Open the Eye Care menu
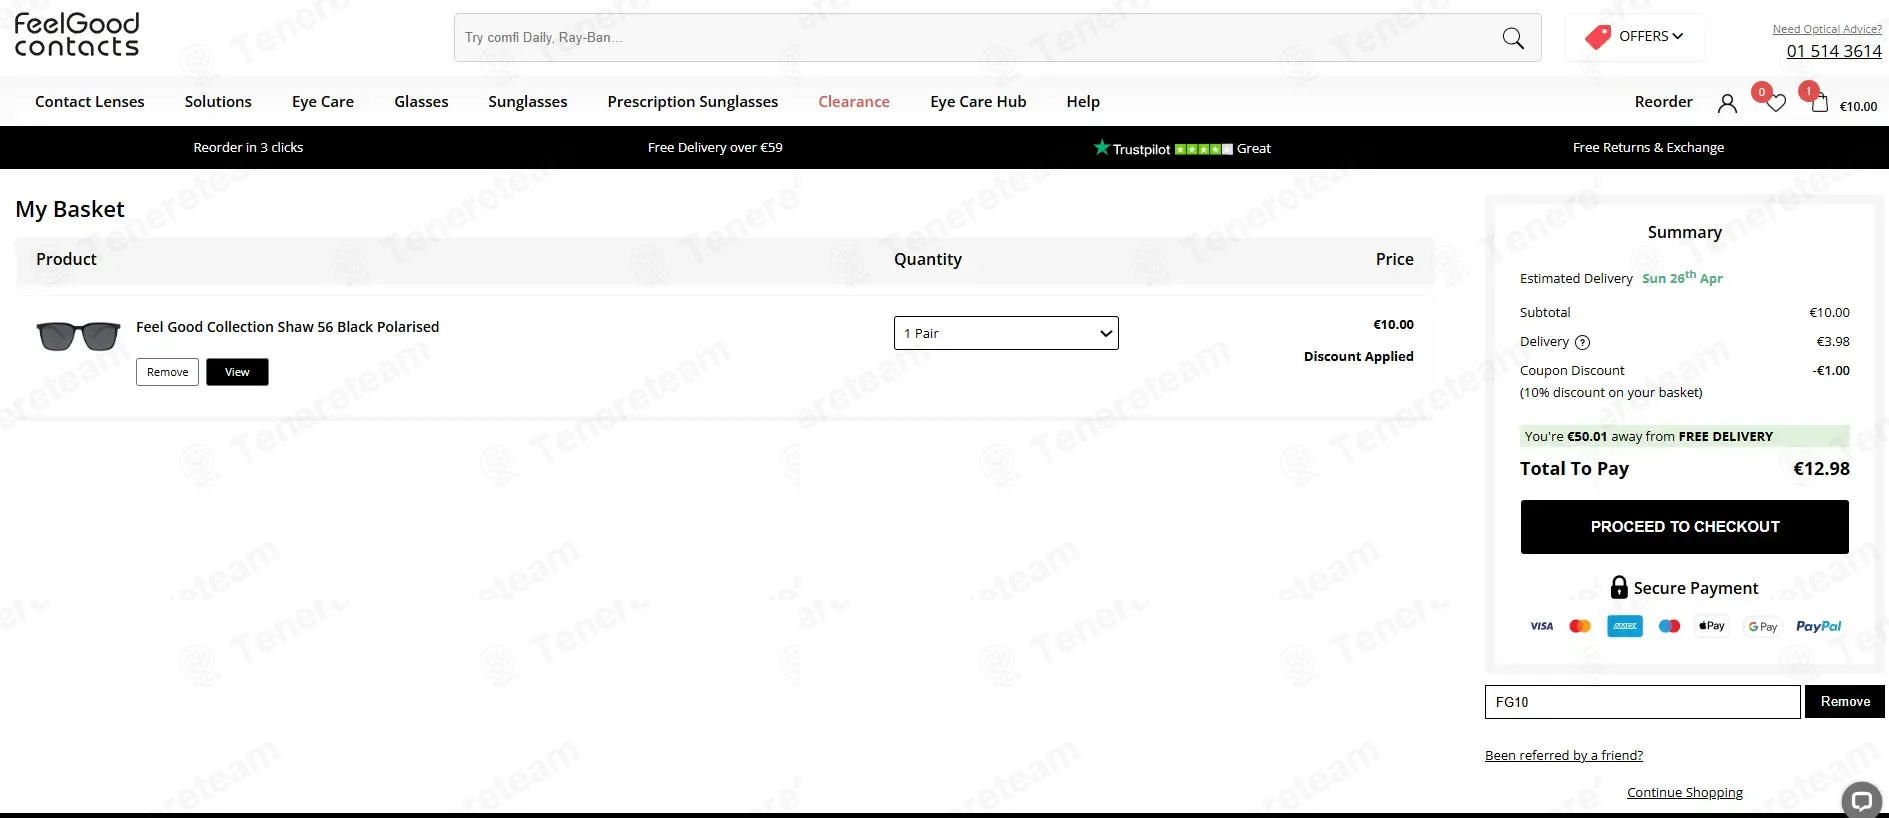Image resolution: width=1889 pixels, height=818 pixels. coord(323,102)
